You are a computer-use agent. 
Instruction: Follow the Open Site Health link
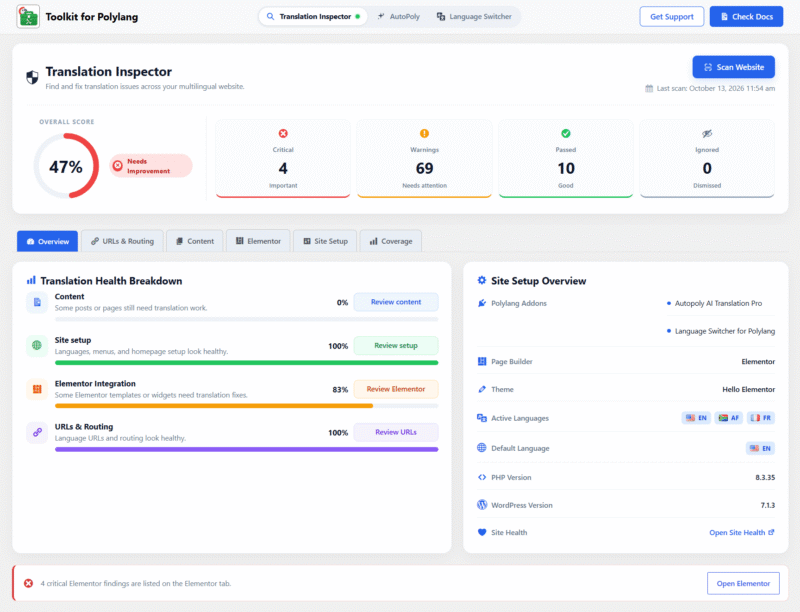[742, 532]
